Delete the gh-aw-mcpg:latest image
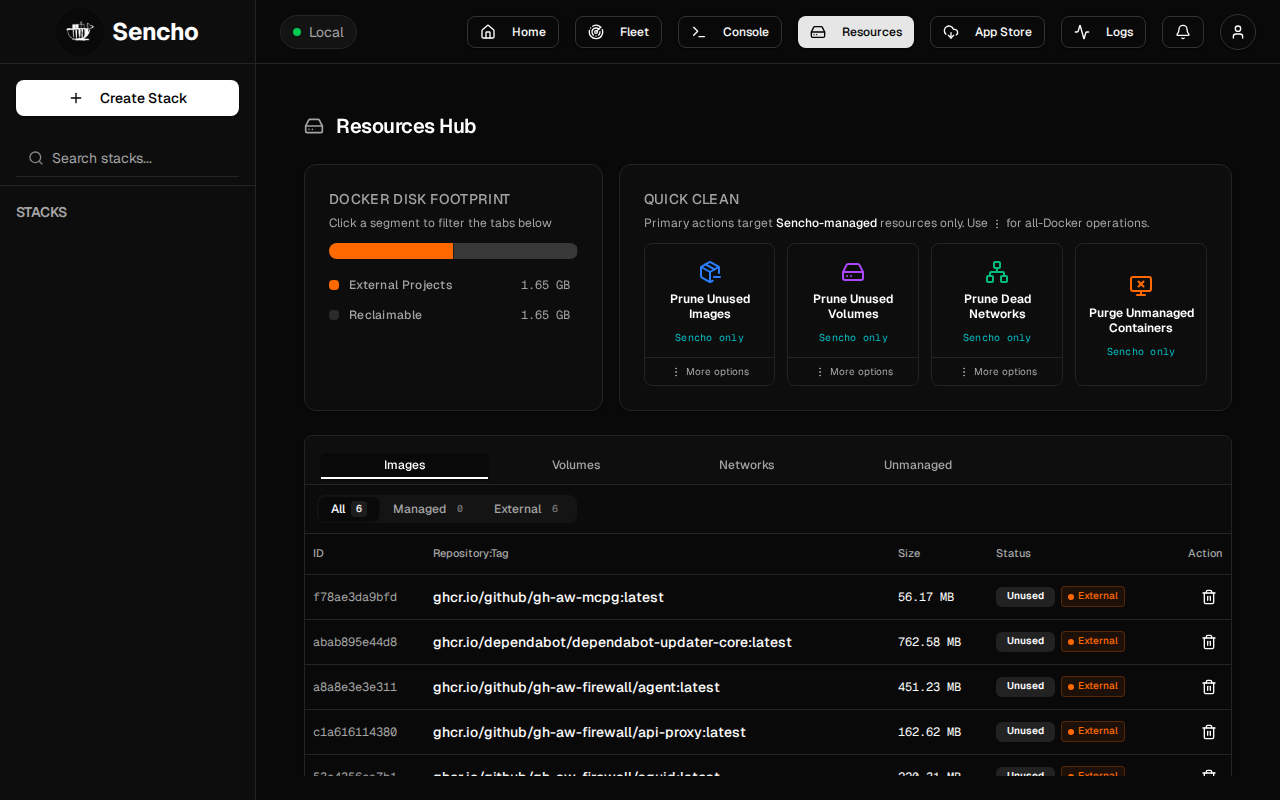Image resolution: width=1280 pixels, height=800 pixels. pyautogui.click(x=1209, y=597)
